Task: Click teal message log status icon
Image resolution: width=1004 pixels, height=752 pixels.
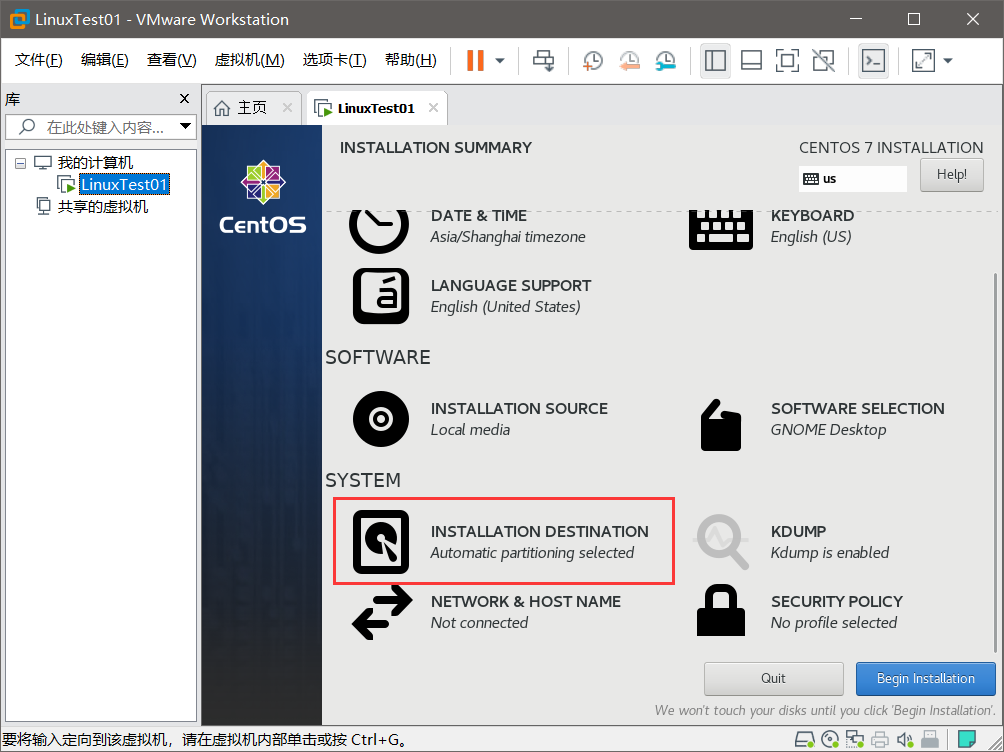Action: [x=967, y=740]
